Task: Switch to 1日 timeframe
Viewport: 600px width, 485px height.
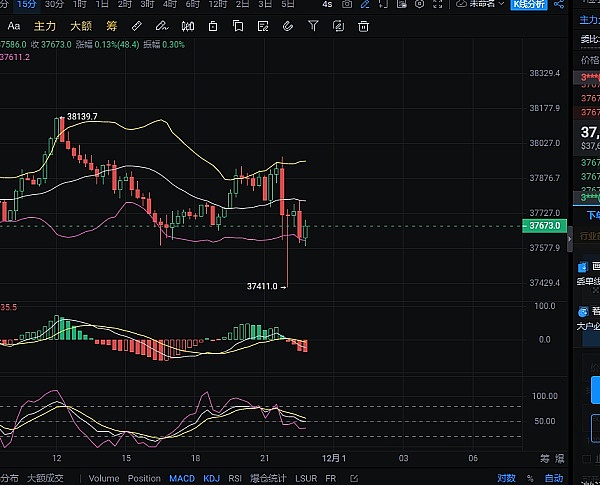Action: point(102,4)
